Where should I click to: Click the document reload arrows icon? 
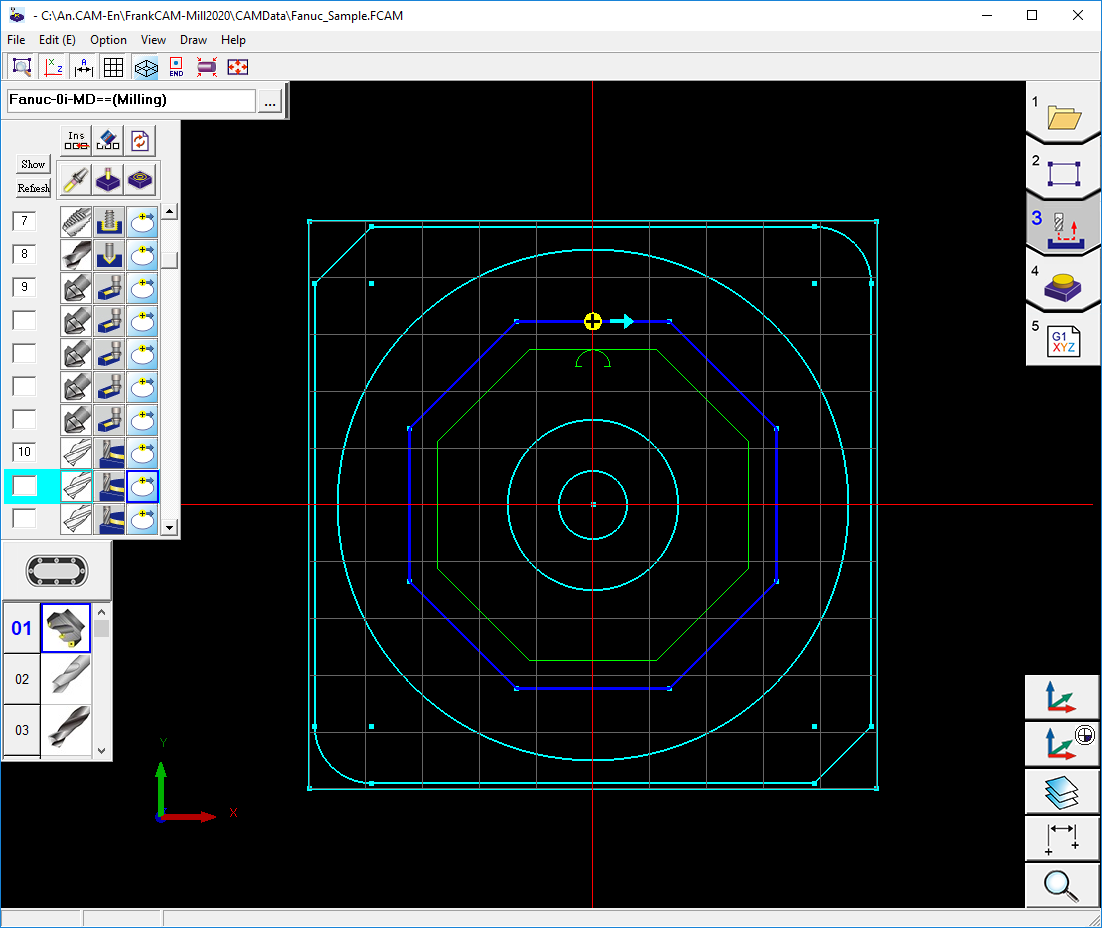coord(140,141)
